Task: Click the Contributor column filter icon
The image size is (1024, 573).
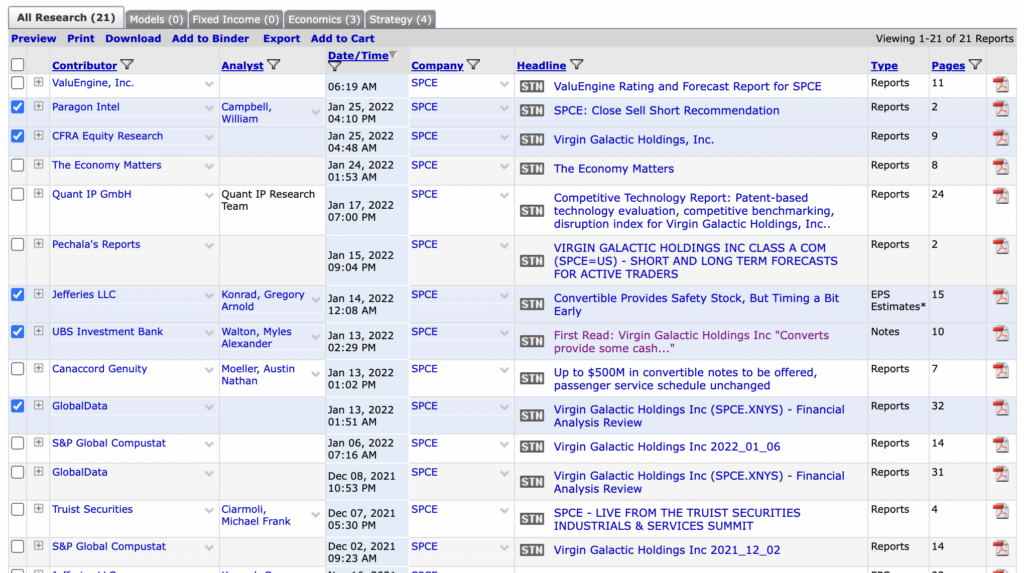Action: pos(127,65)
